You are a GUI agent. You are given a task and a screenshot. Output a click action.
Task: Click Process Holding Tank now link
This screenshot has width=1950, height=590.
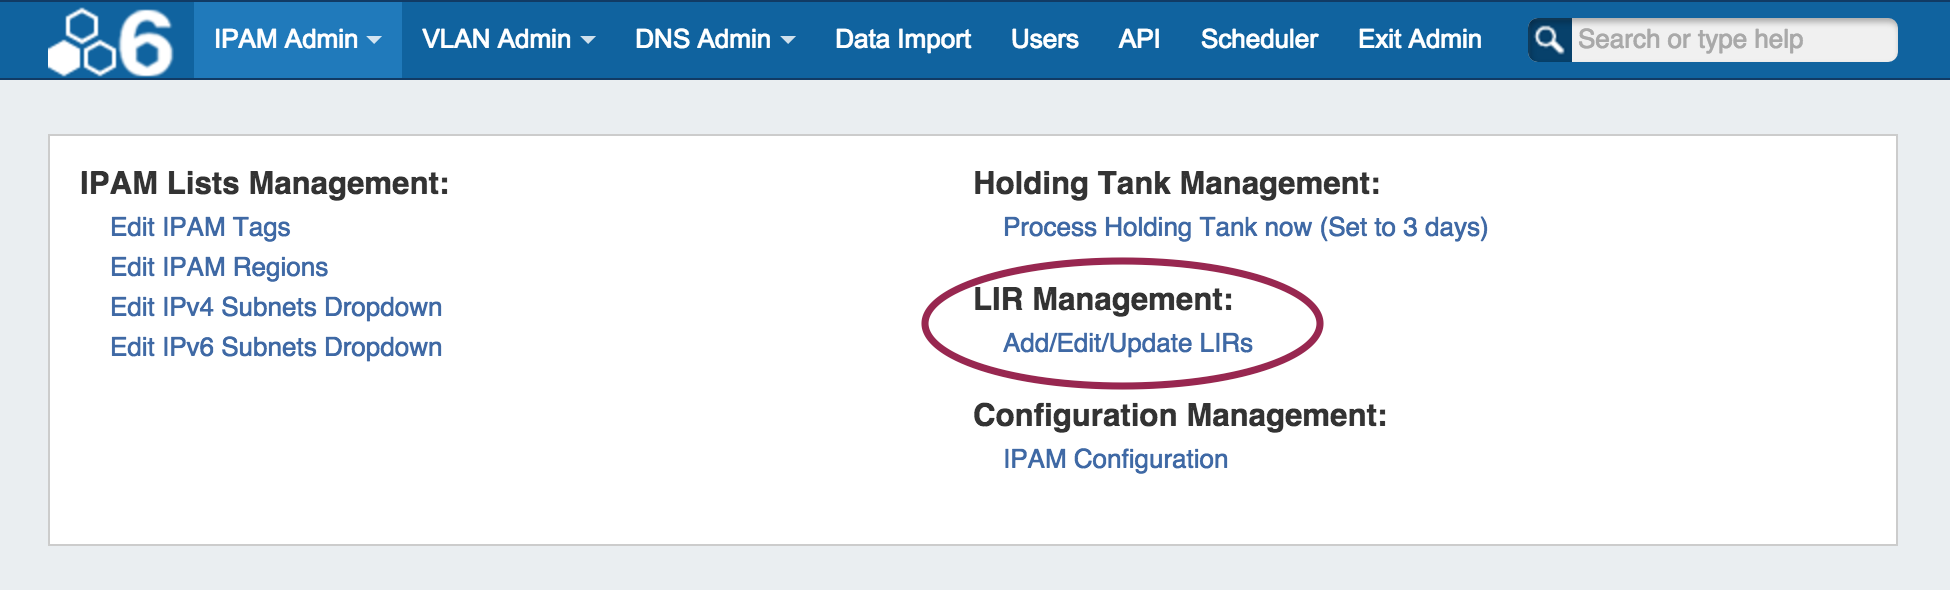pos(1245,227)
